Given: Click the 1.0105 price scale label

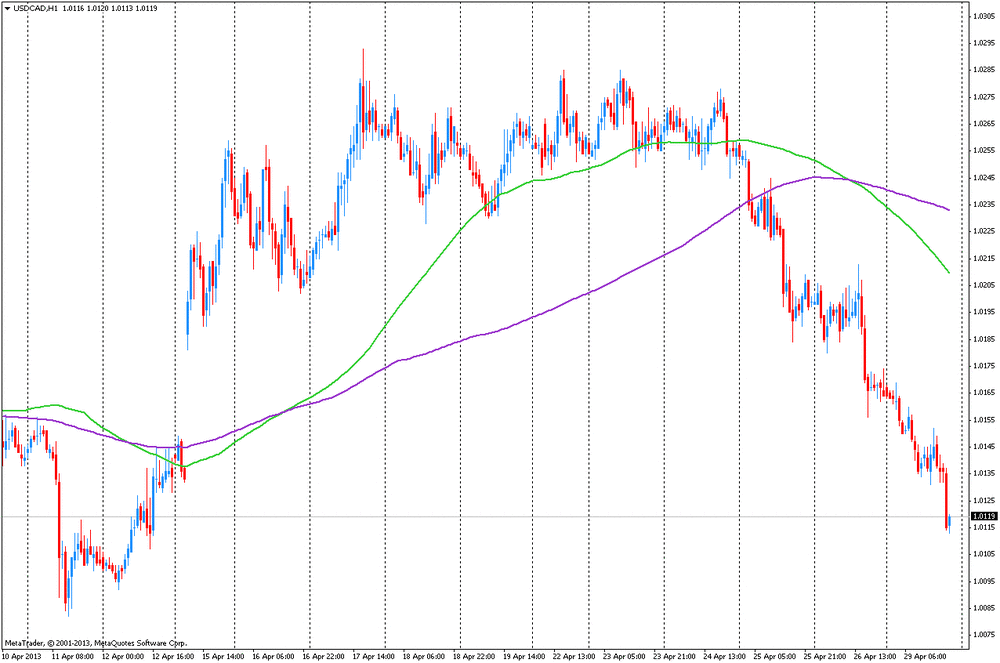Looking at the screenshot, I should click(985, 554).
